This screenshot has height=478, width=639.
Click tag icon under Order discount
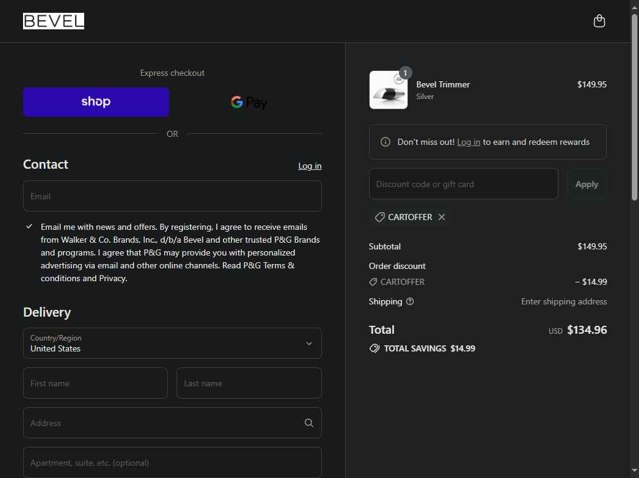(373, 282)
